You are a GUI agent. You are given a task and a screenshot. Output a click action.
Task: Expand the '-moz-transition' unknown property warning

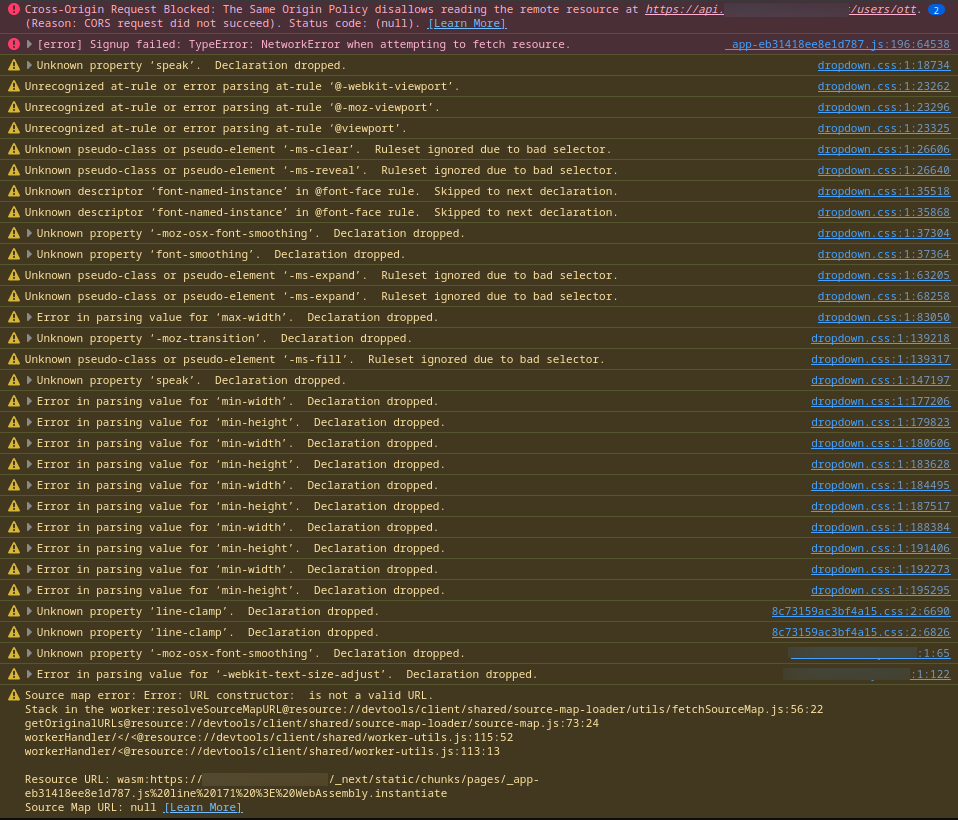coord(29,339)
